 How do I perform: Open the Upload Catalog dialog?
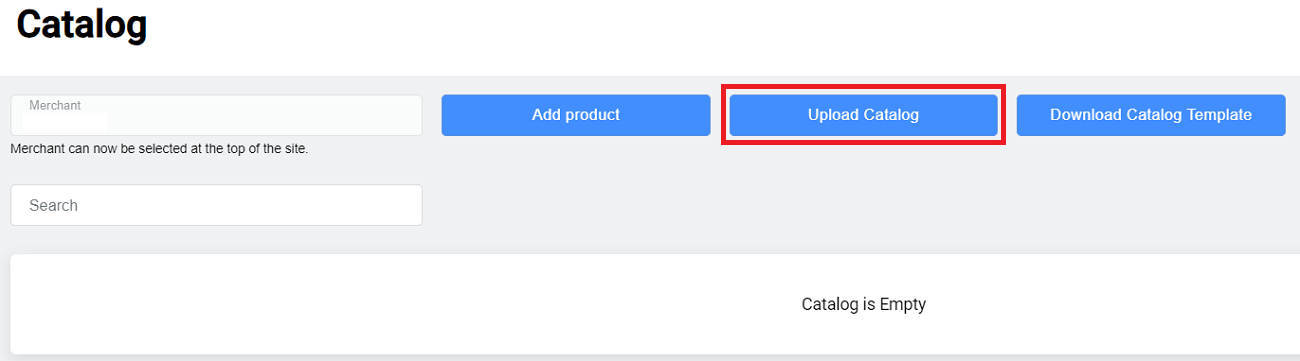(x=863, y=115)
